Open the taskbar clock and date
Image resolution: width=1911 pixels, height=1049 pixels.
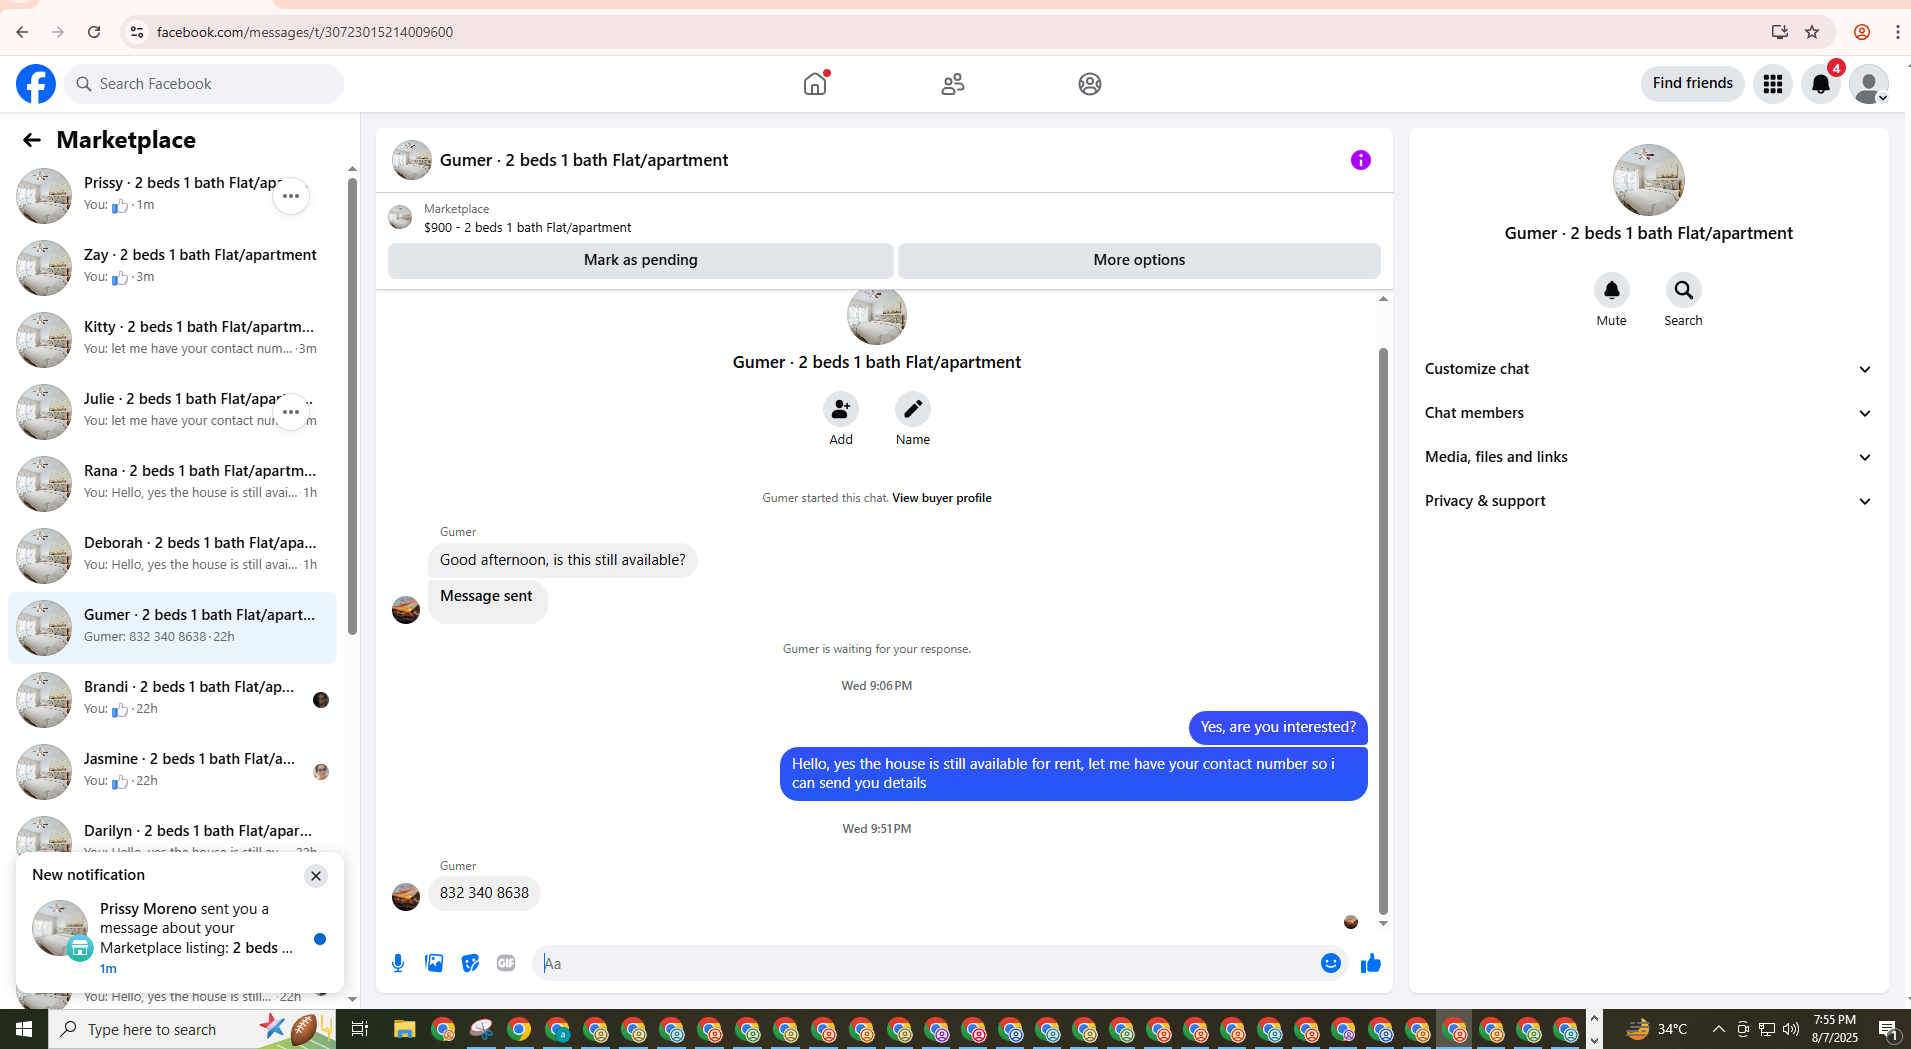[1835, 1029]
